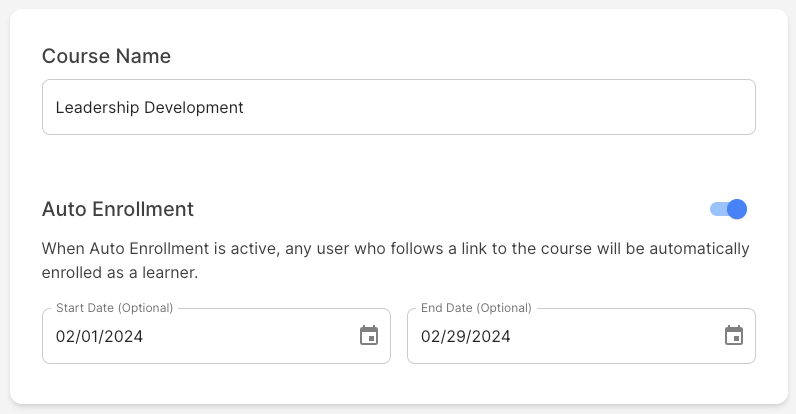Click into the Course Name text field

click(399, 107)
